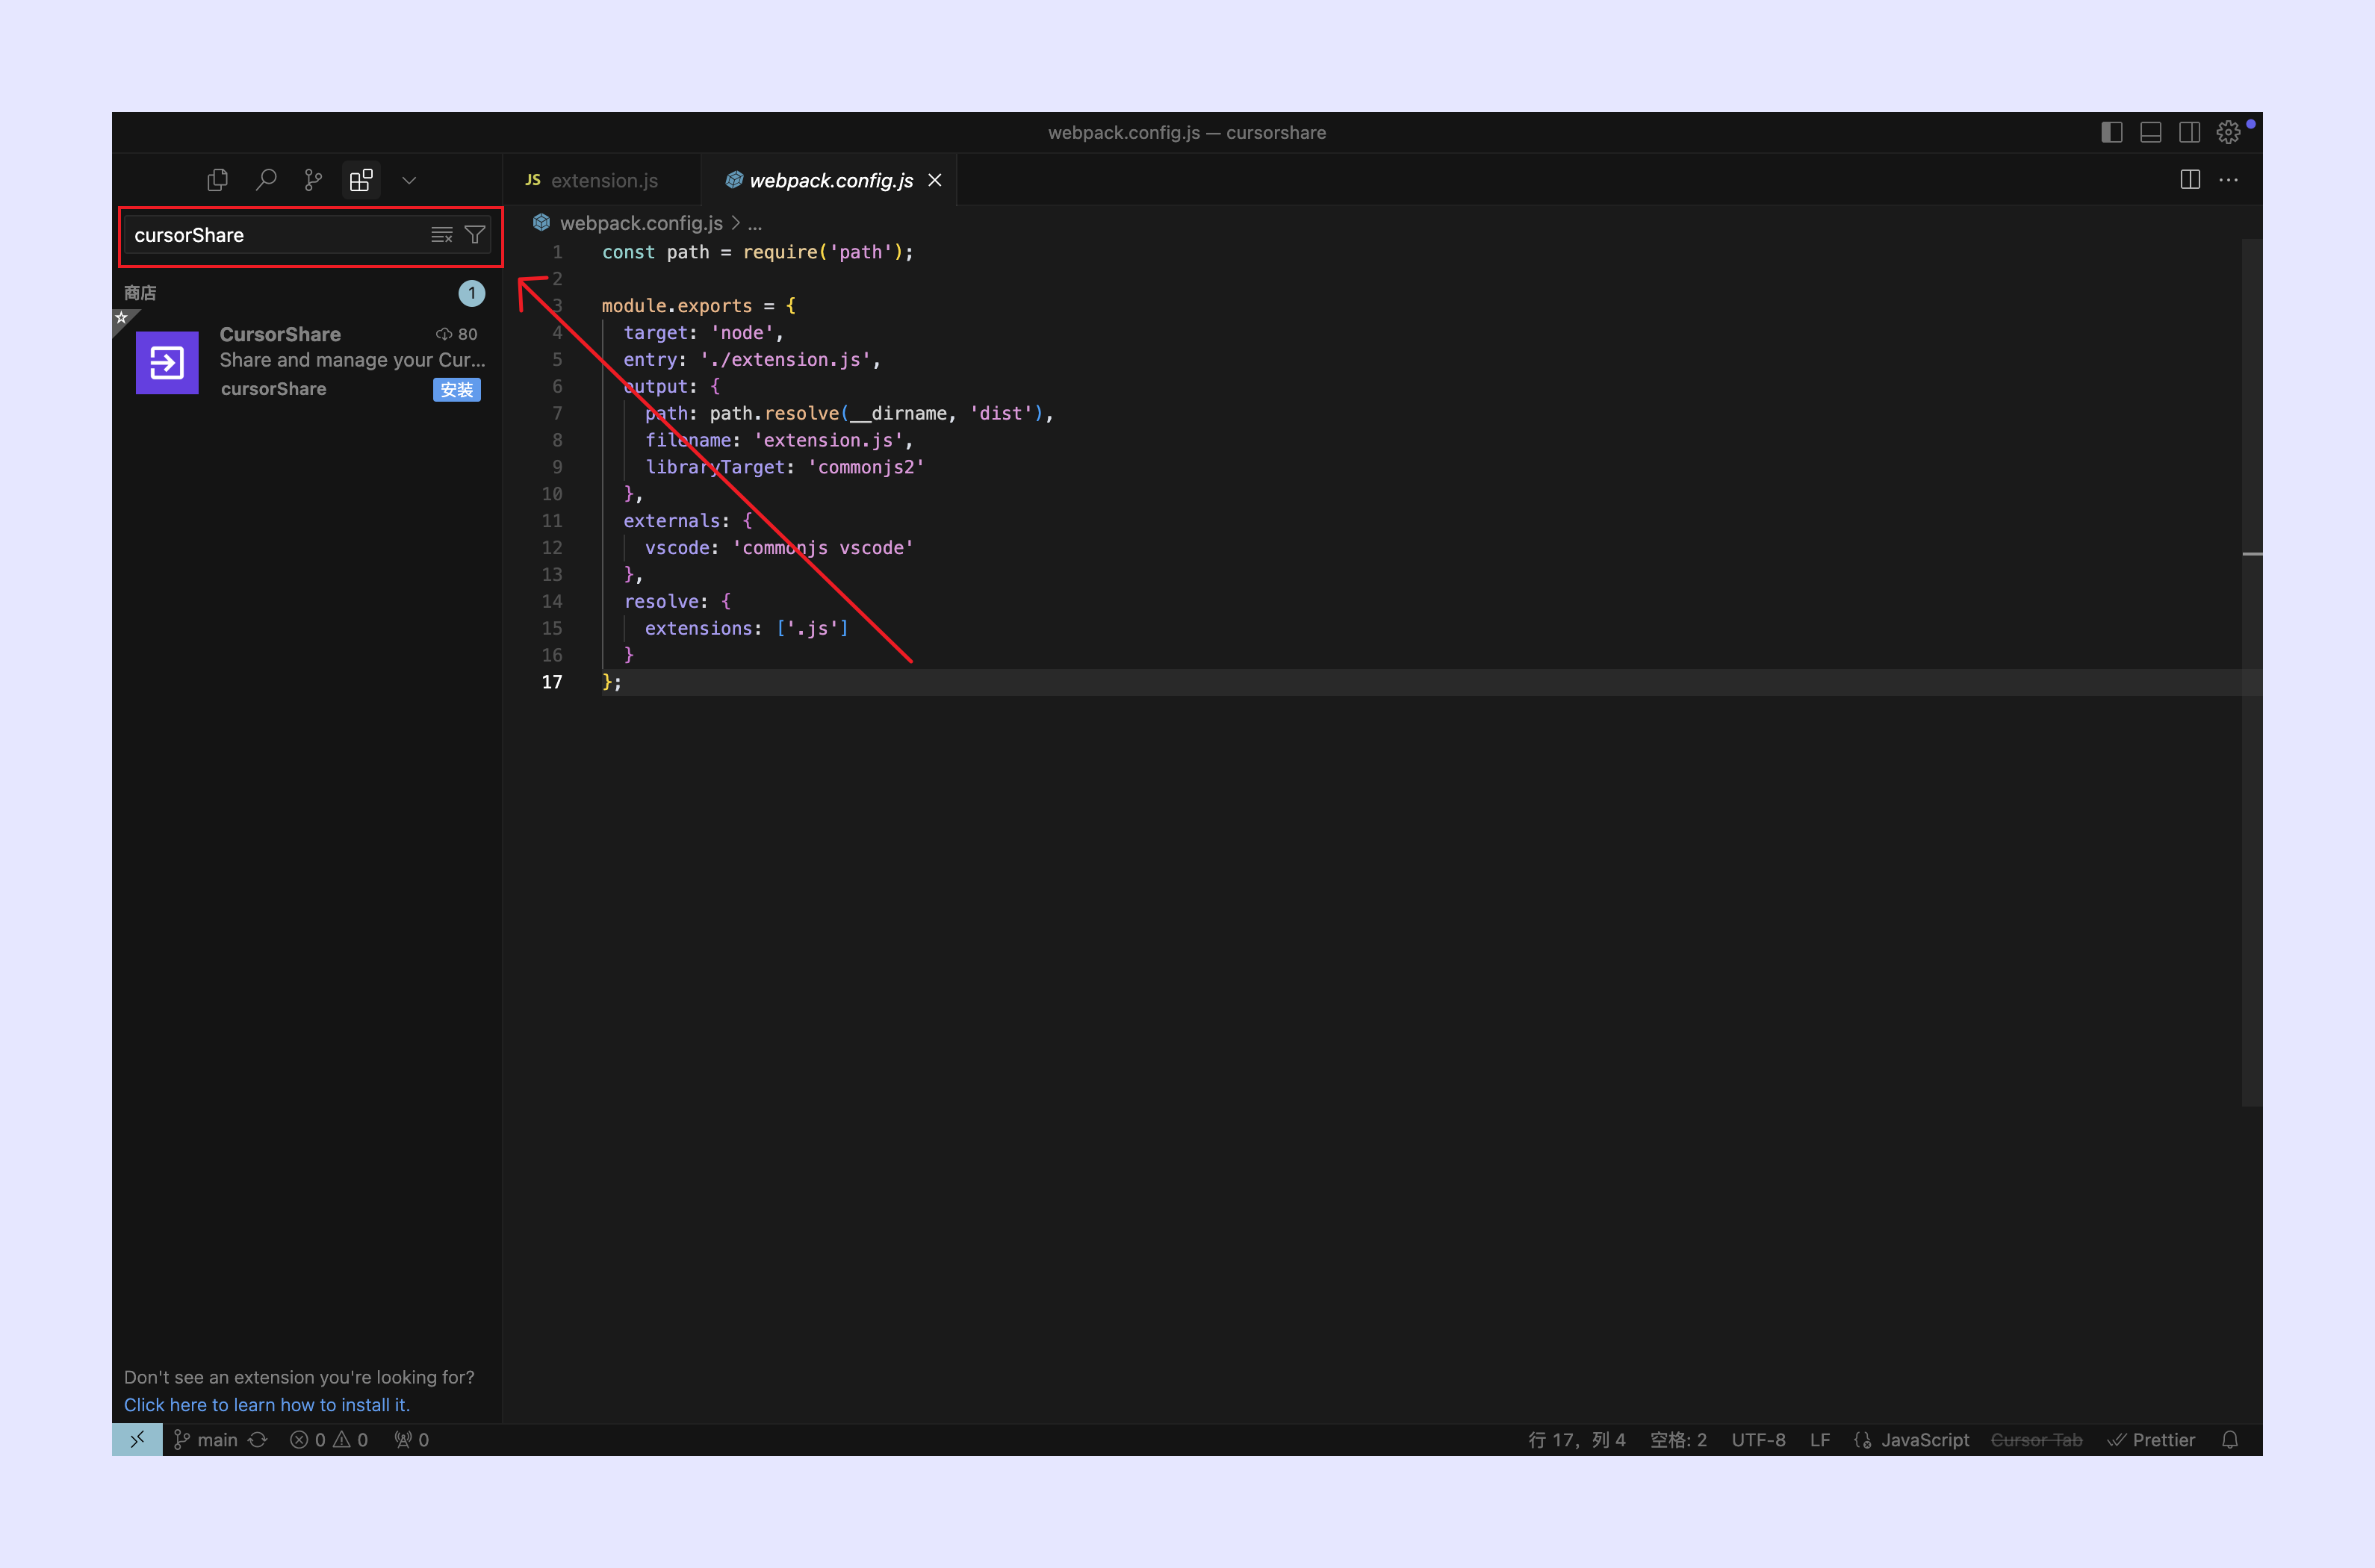The height and width of the screenshot is (1568, 2375).
Task: Open the CursorShare extension listing title
Action: (x=280, y=334)
